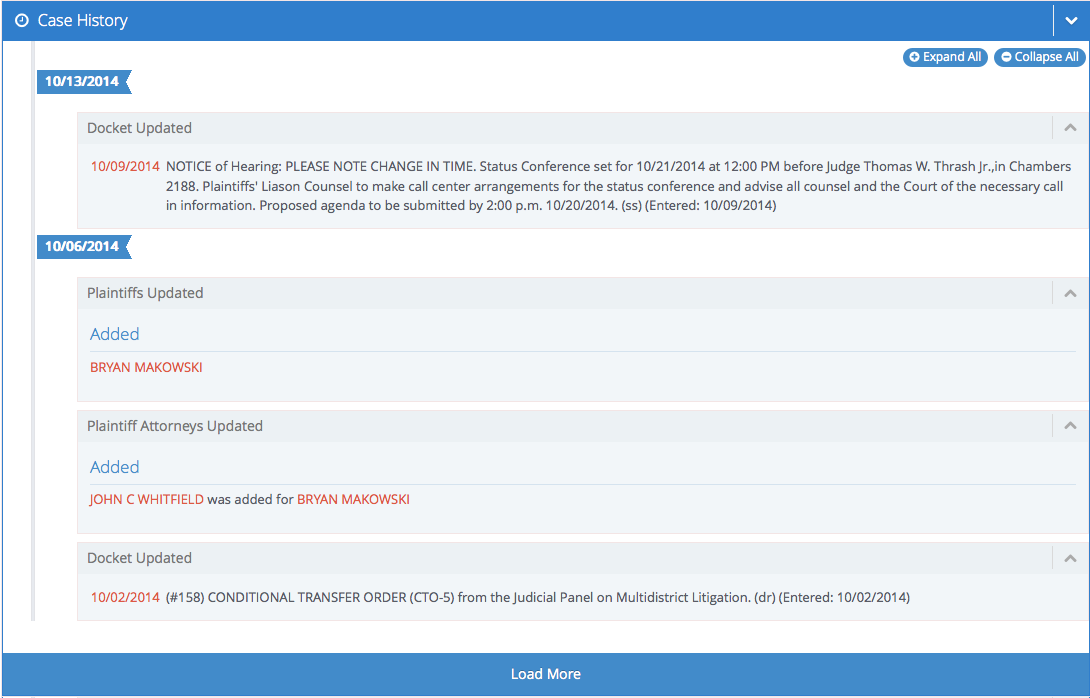Open the 10/09/2014 docket entry date
The width and height of the screenshot is (1090, 698).
pos(125,166)
